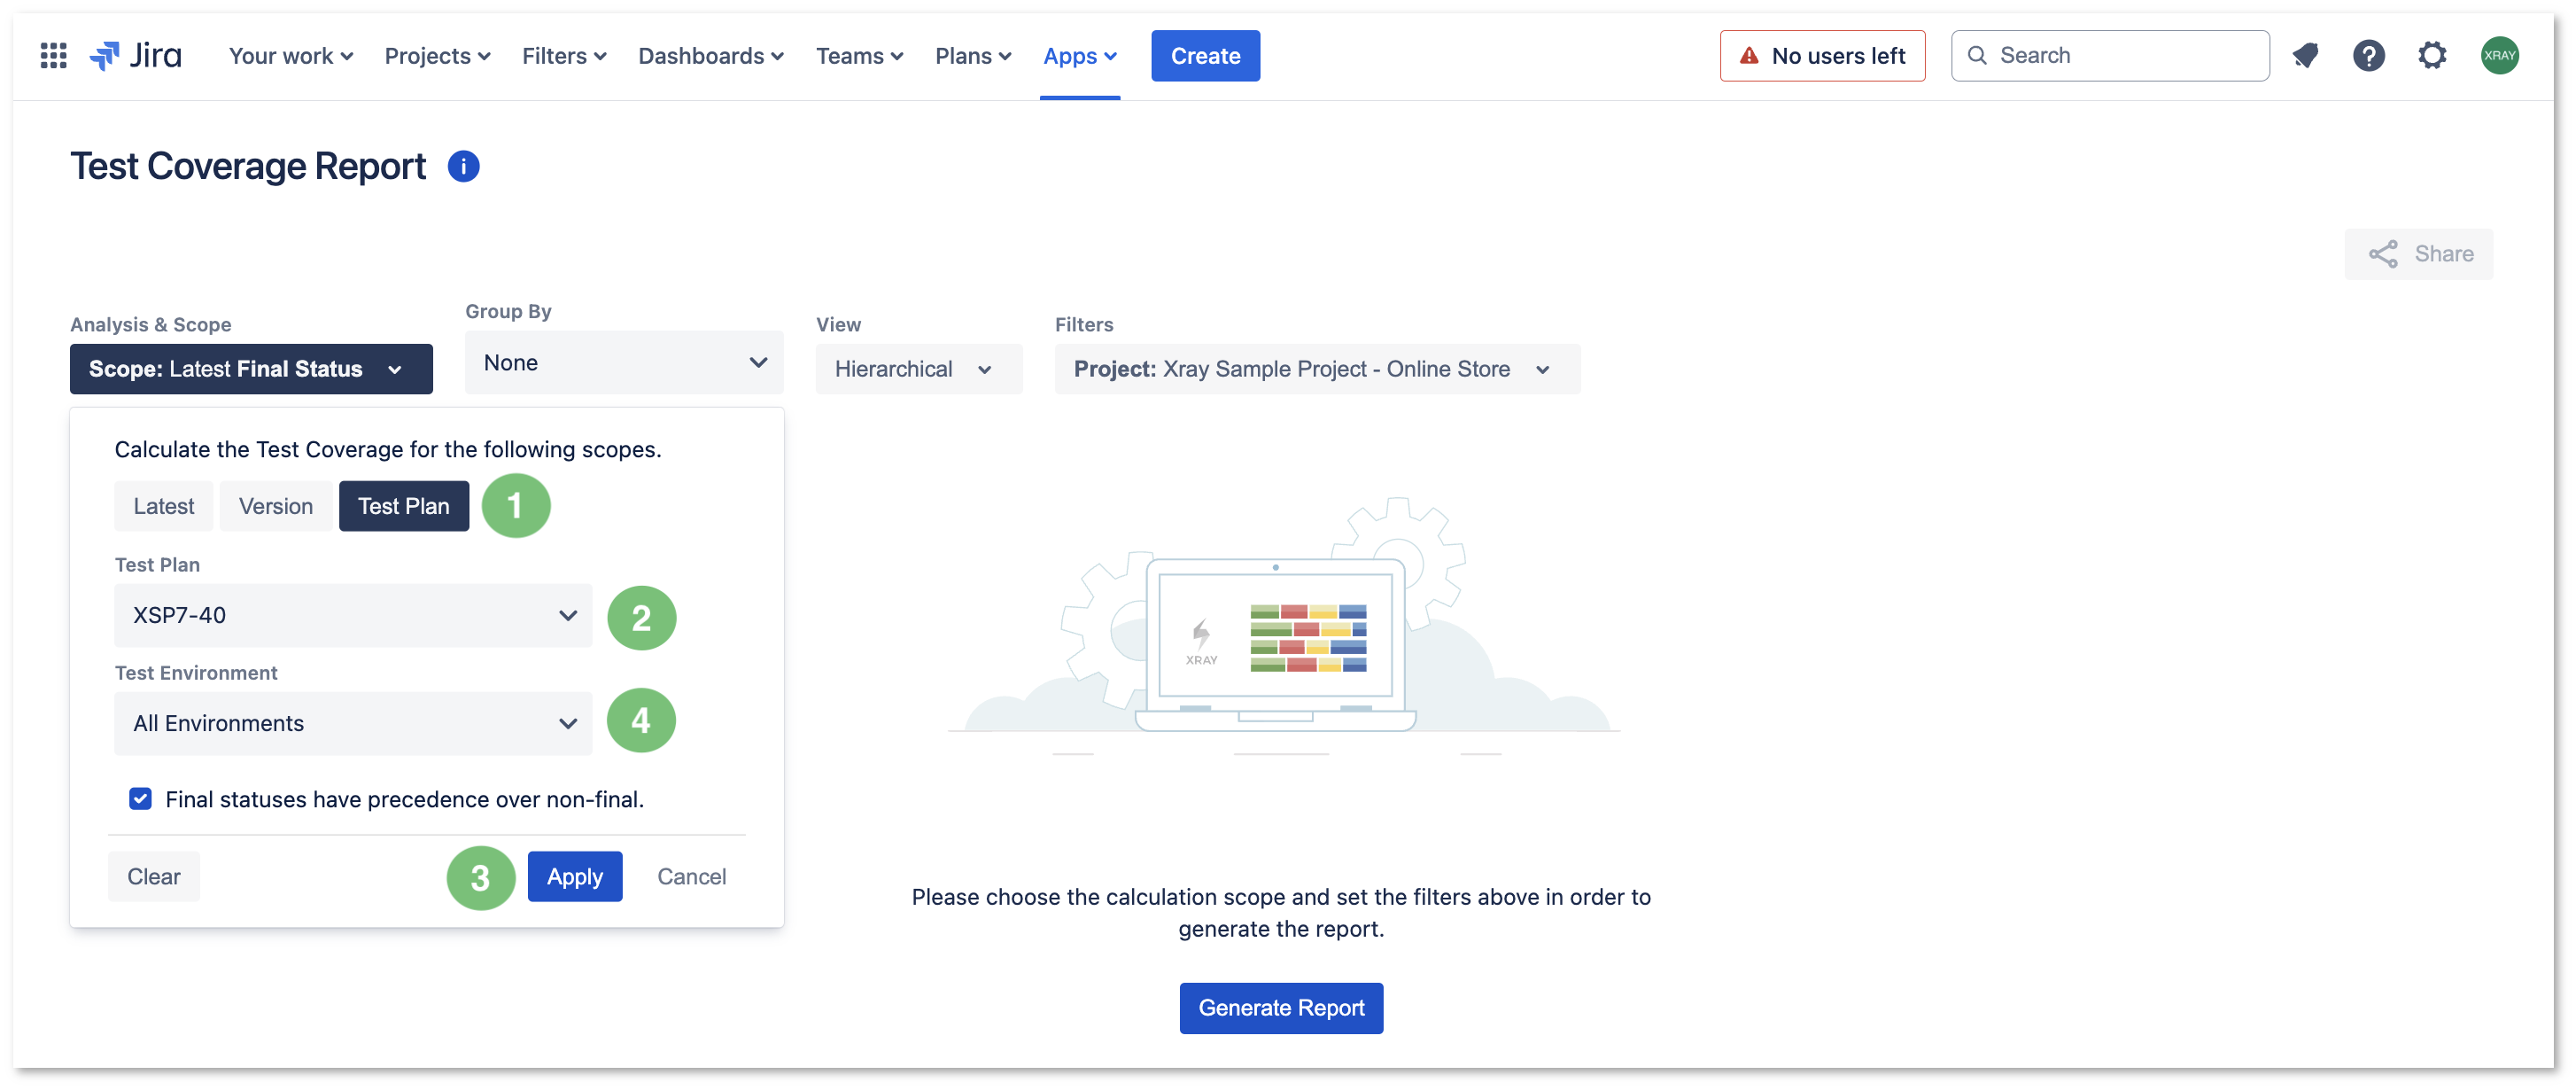Open the Teams menu
Viewport: 2576px width, 1090px height.
[859, 56]
